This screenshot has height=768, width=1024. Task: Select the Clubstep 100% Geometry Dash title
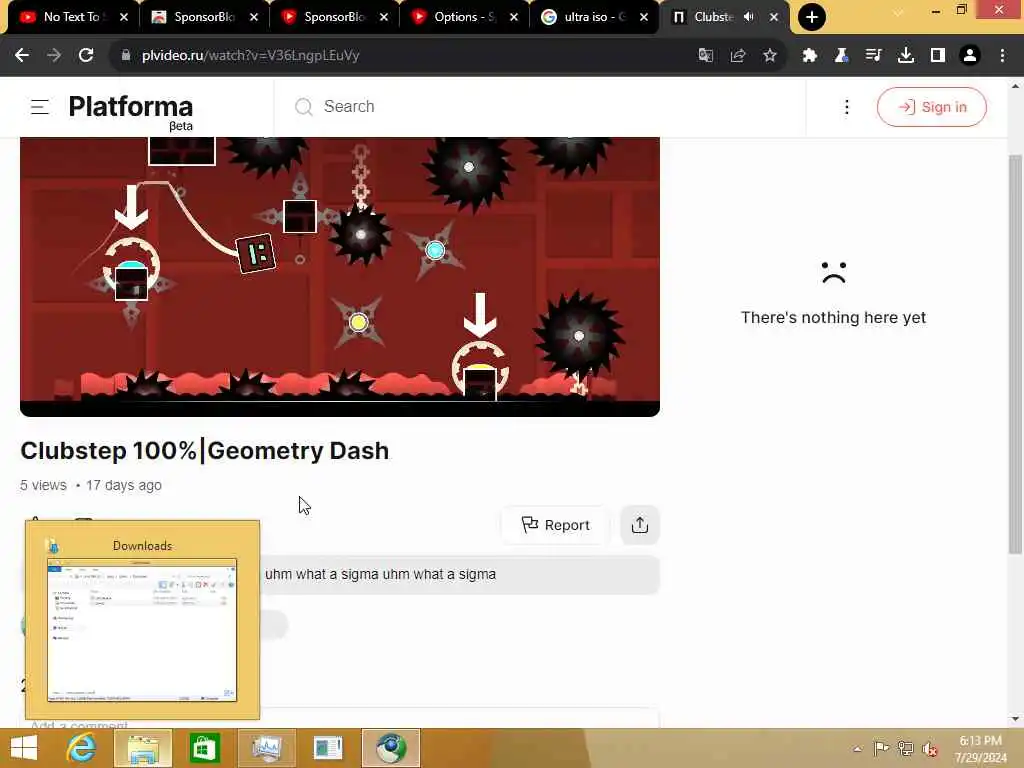click(204, 451)
